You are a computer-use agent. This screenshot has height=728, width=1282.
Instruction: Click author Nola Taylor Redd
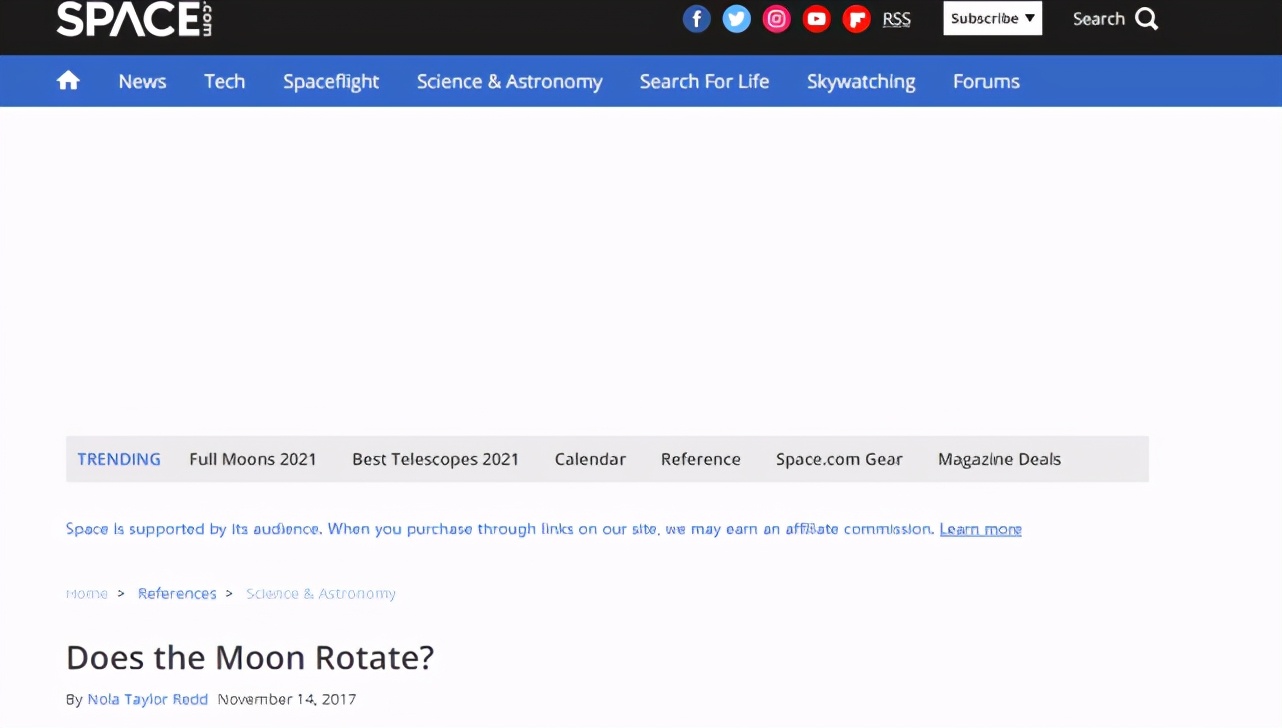(x=147, y=699)
